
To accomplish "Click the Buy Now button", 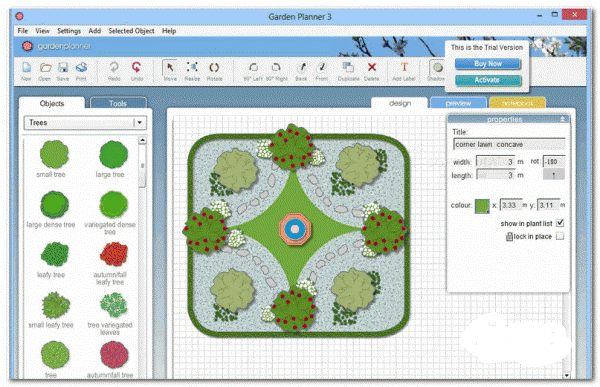I will 488,64.
